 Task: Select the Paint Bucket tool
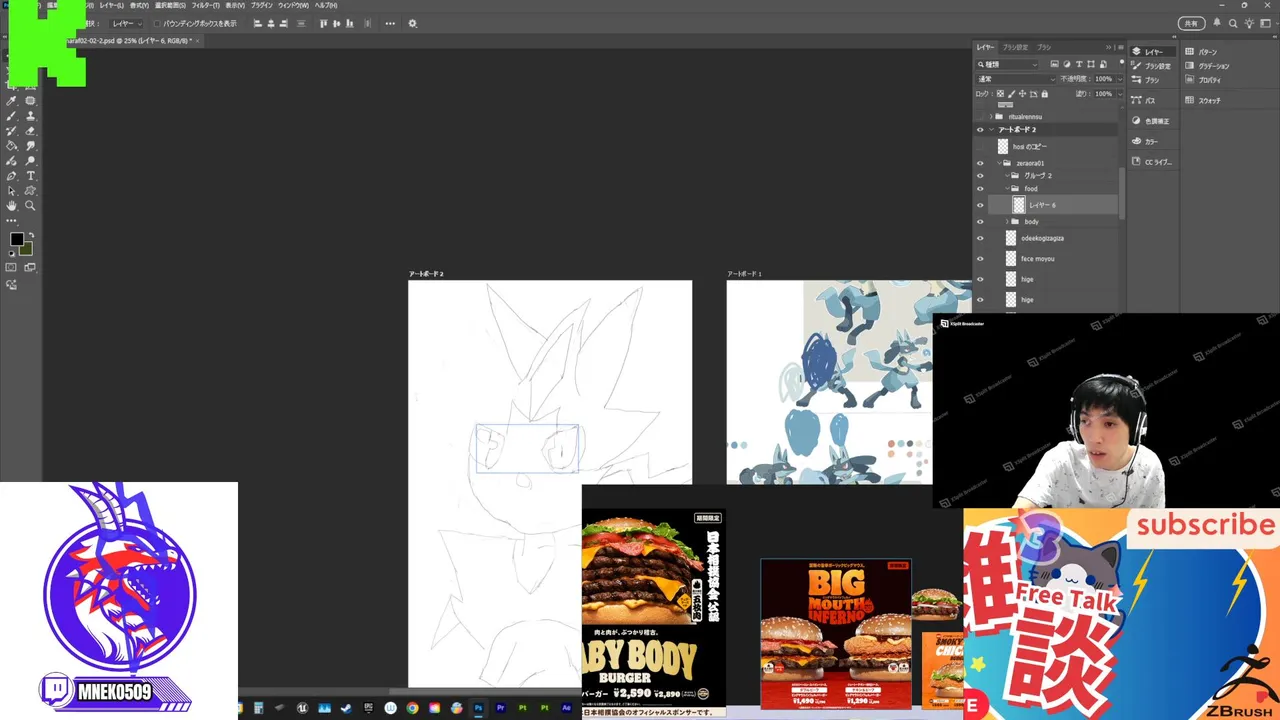pyautogui.click(x=12, y=146)
